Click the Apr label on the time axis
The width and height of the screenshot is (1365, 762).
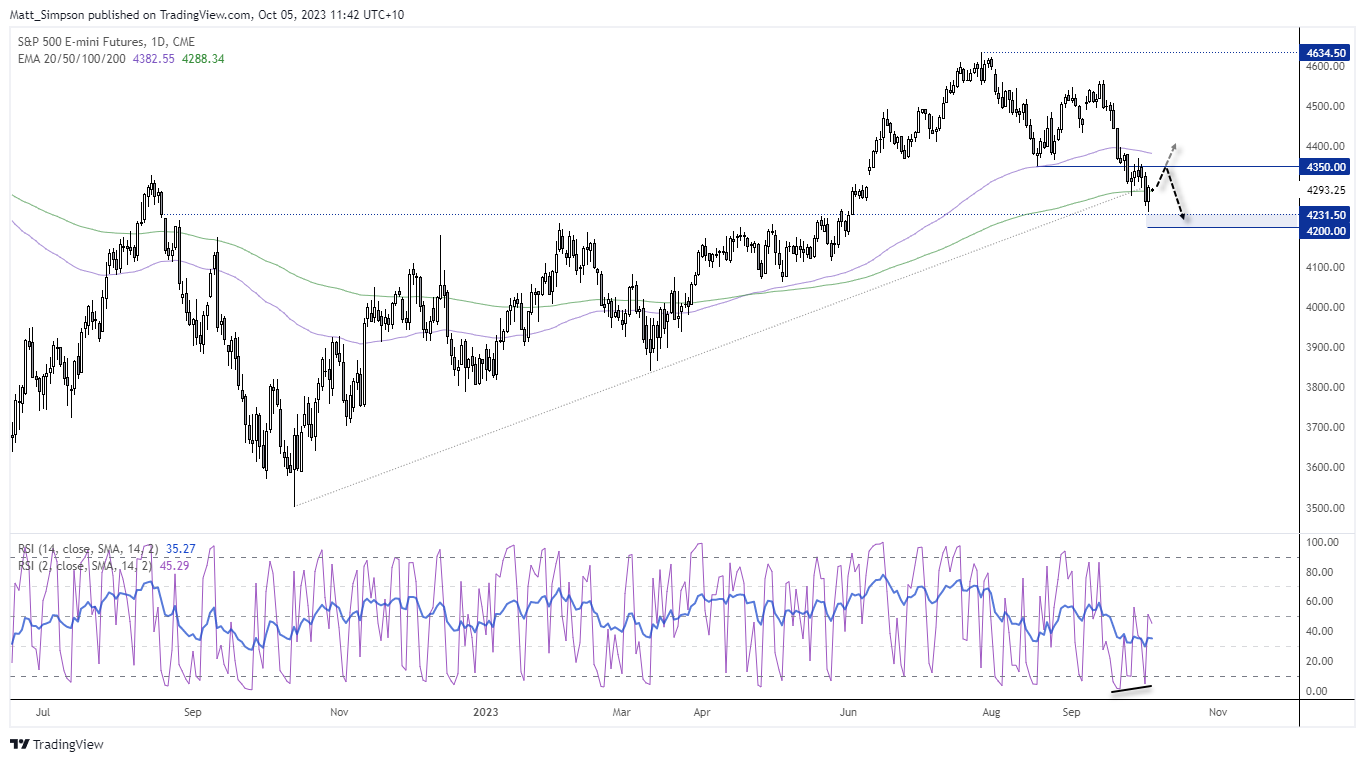tap(703, 713)
